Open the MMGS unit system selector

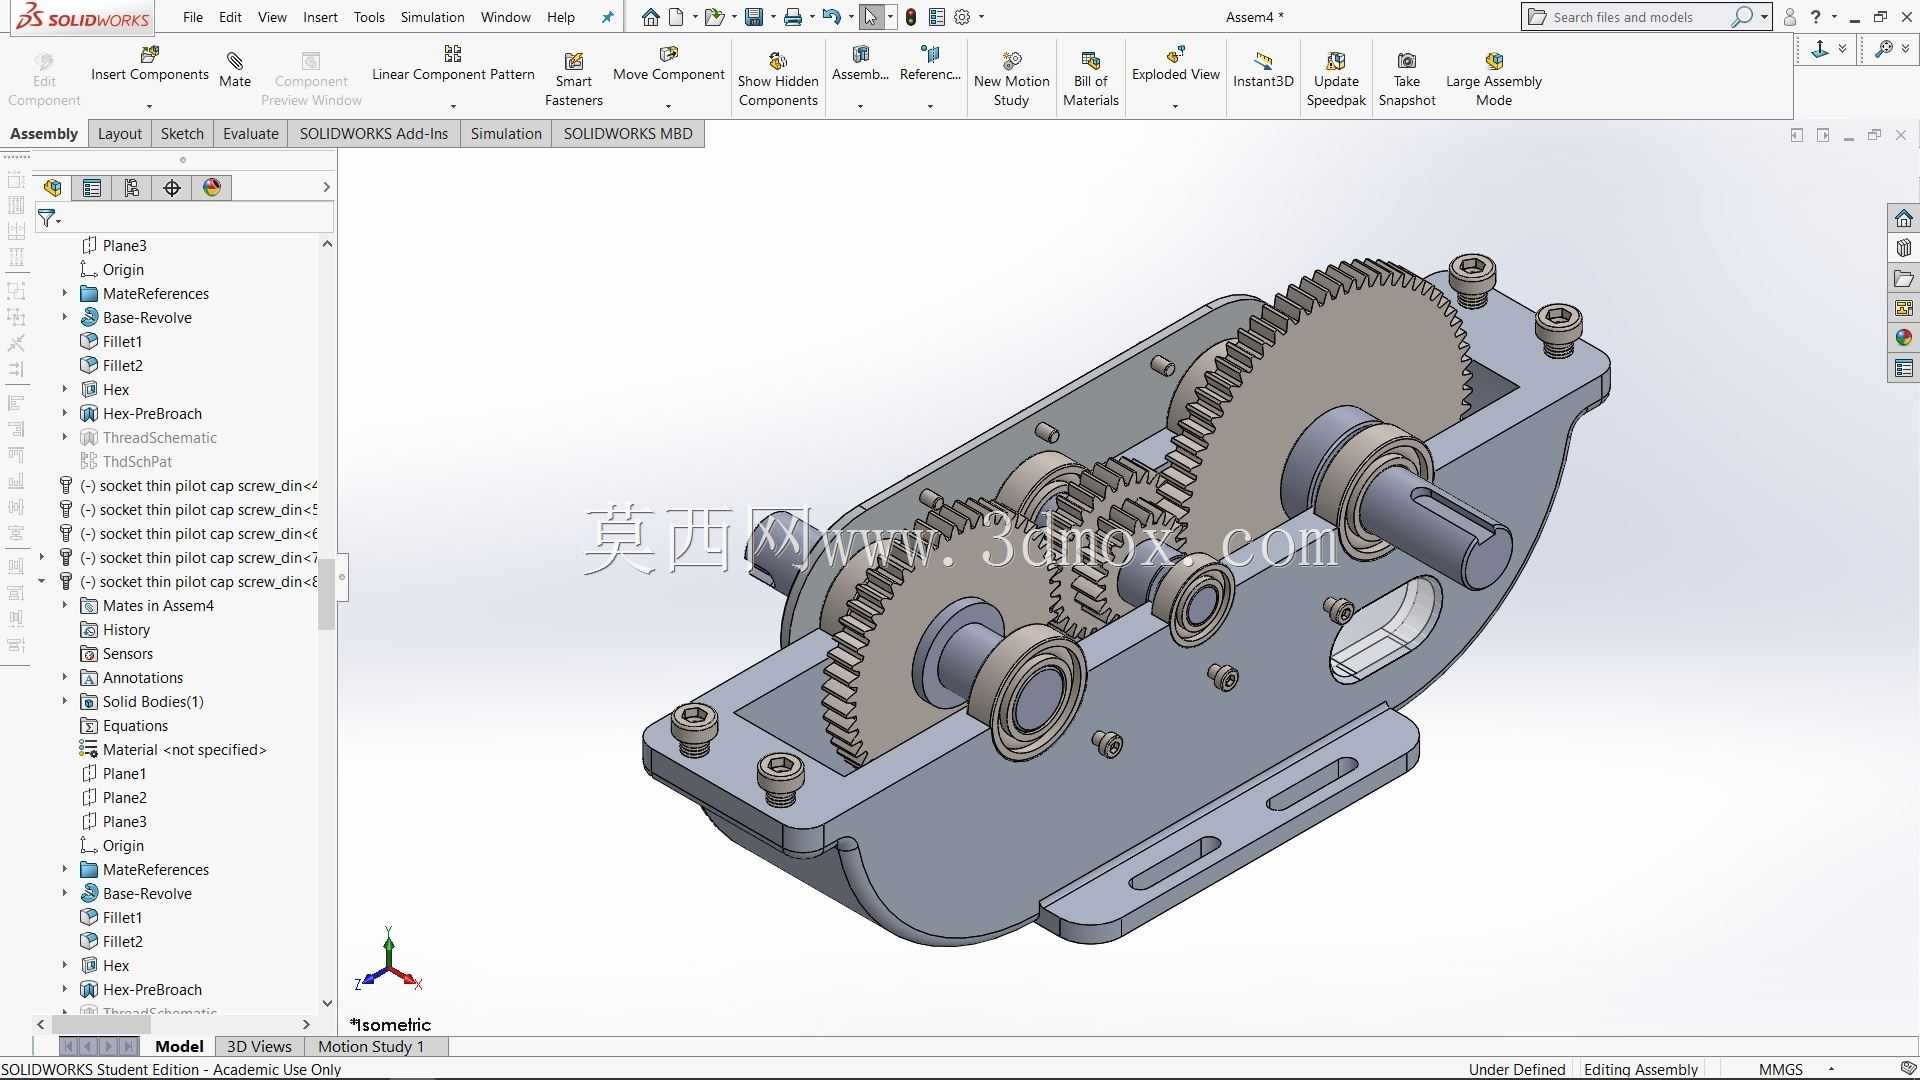(x=1781, y=1069)
